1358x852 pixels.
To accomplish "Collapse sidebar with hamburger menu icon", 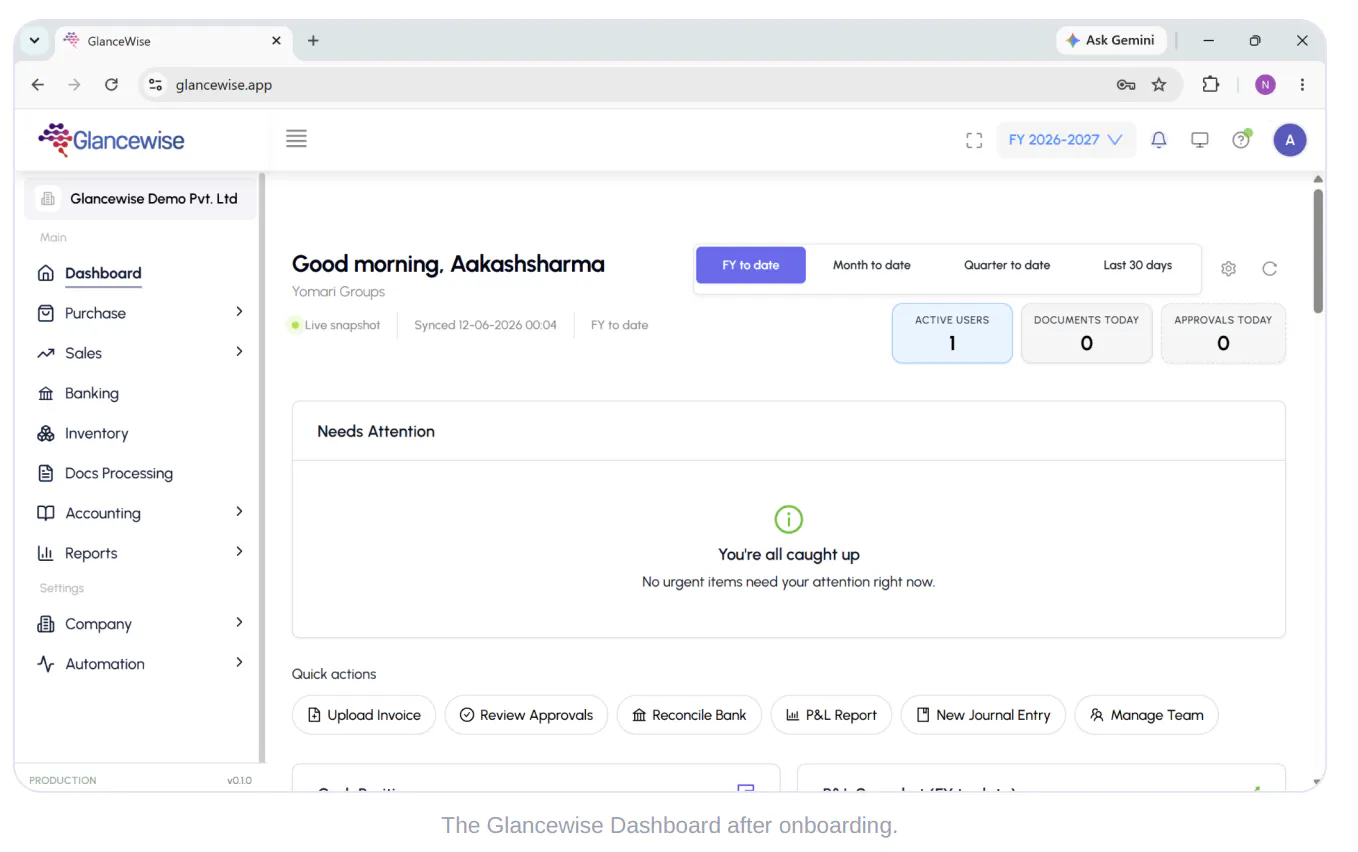I will tap(296, 139).
